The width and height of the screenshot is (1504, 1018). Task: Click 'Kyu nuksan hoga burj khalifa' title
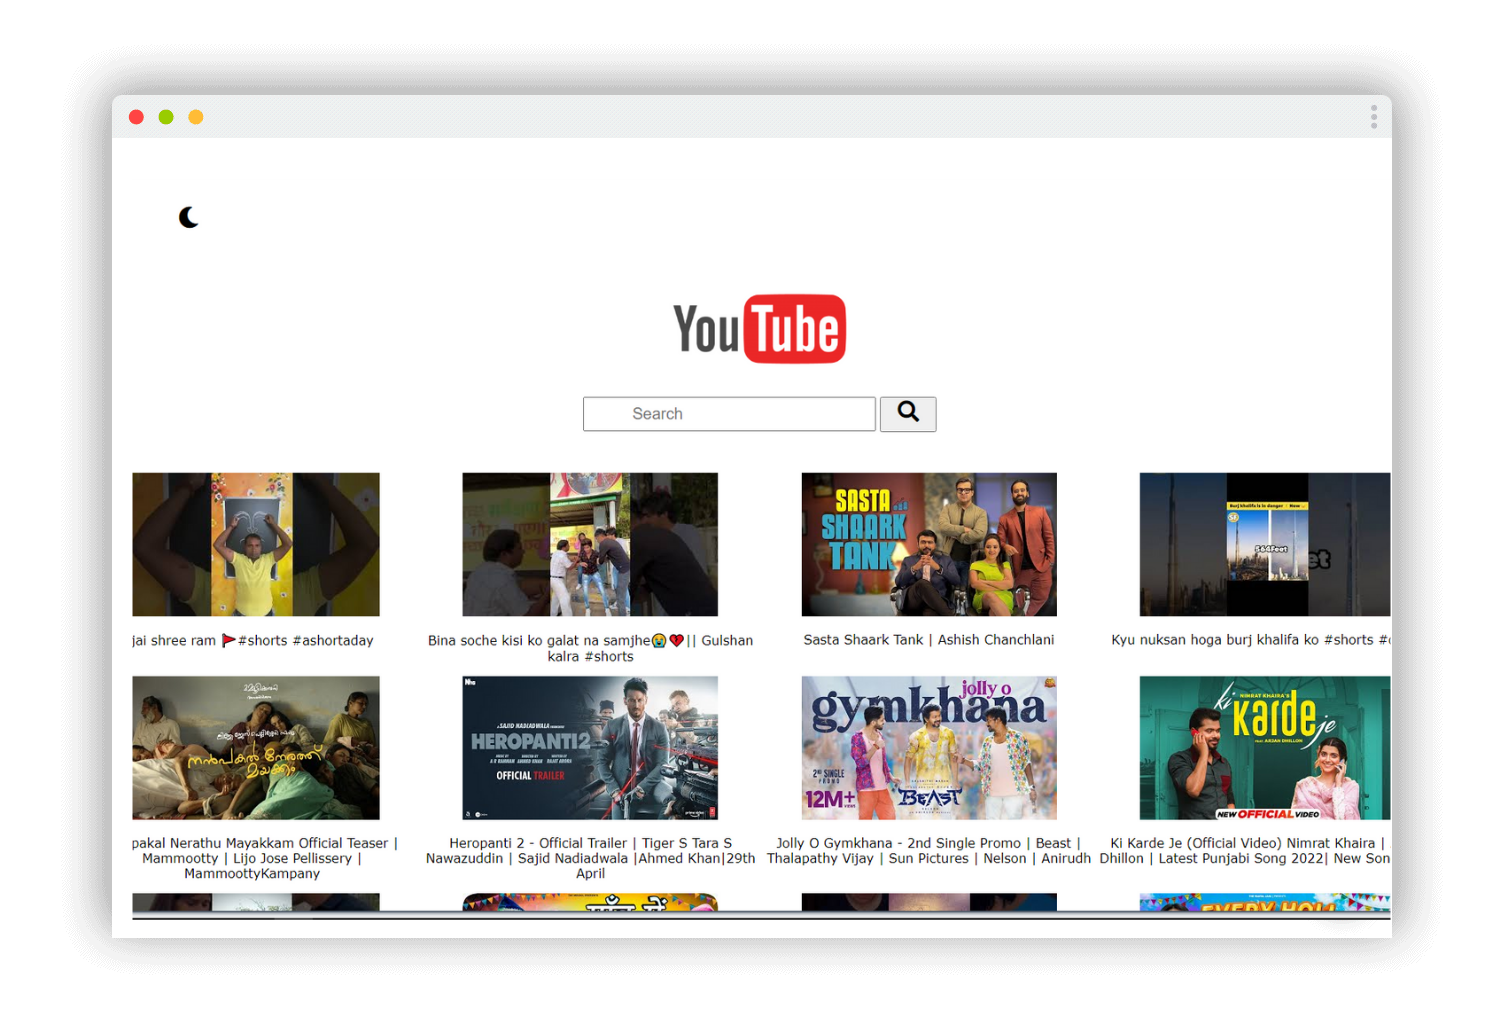tap(1251, 640)
